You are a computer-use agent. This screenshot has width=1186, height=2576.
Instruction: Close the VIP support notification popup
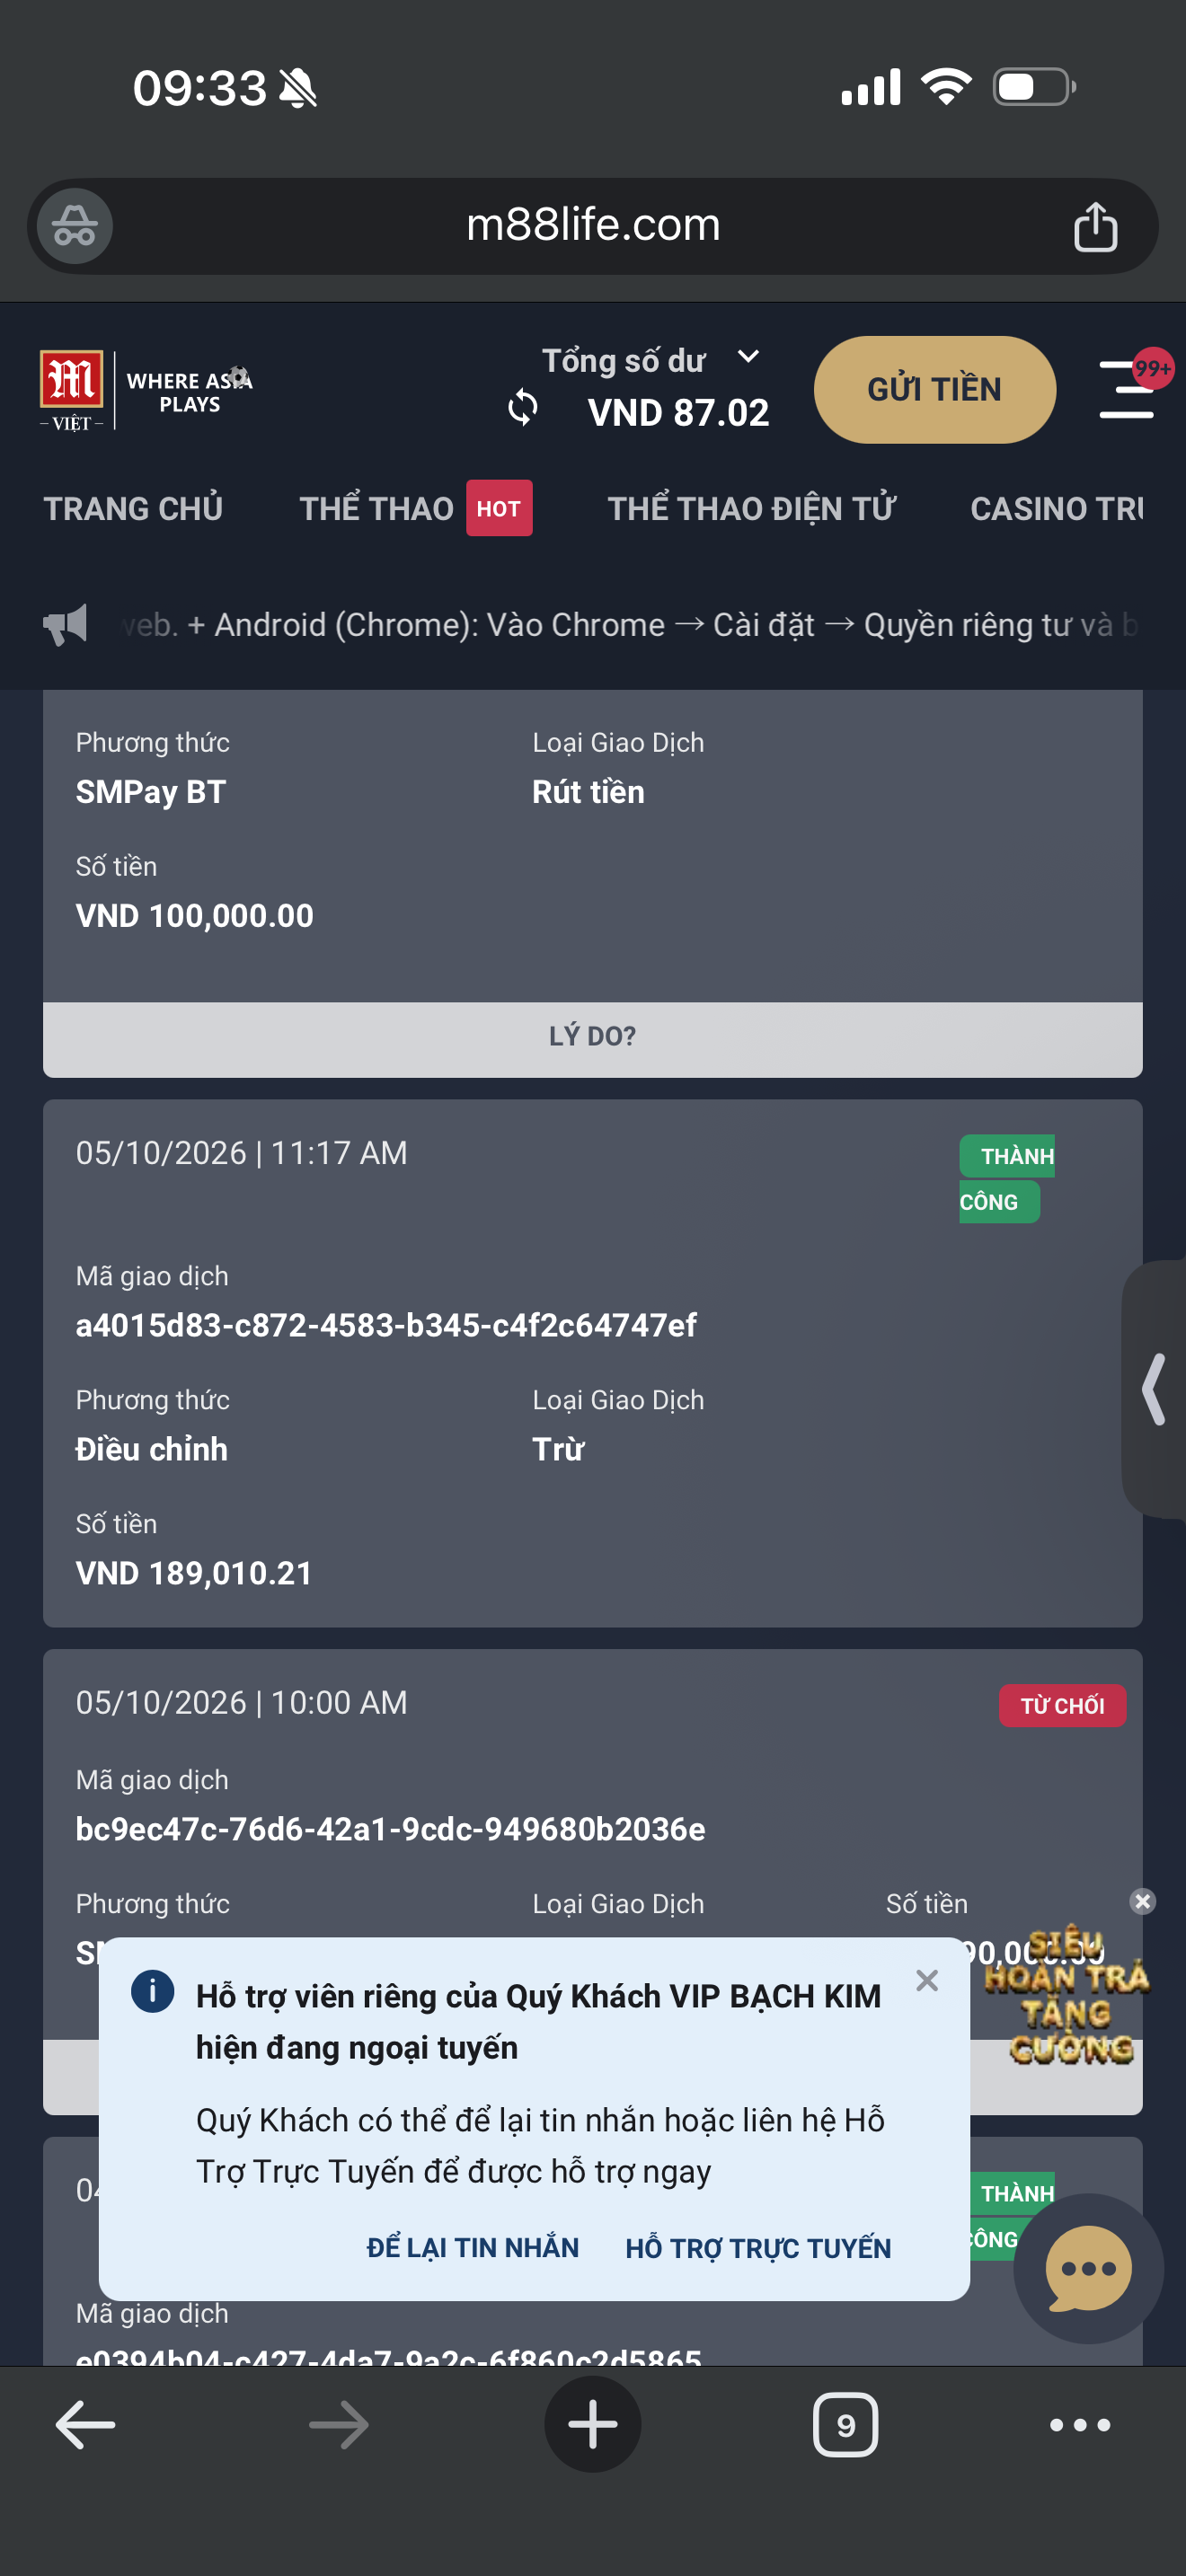927,1980
